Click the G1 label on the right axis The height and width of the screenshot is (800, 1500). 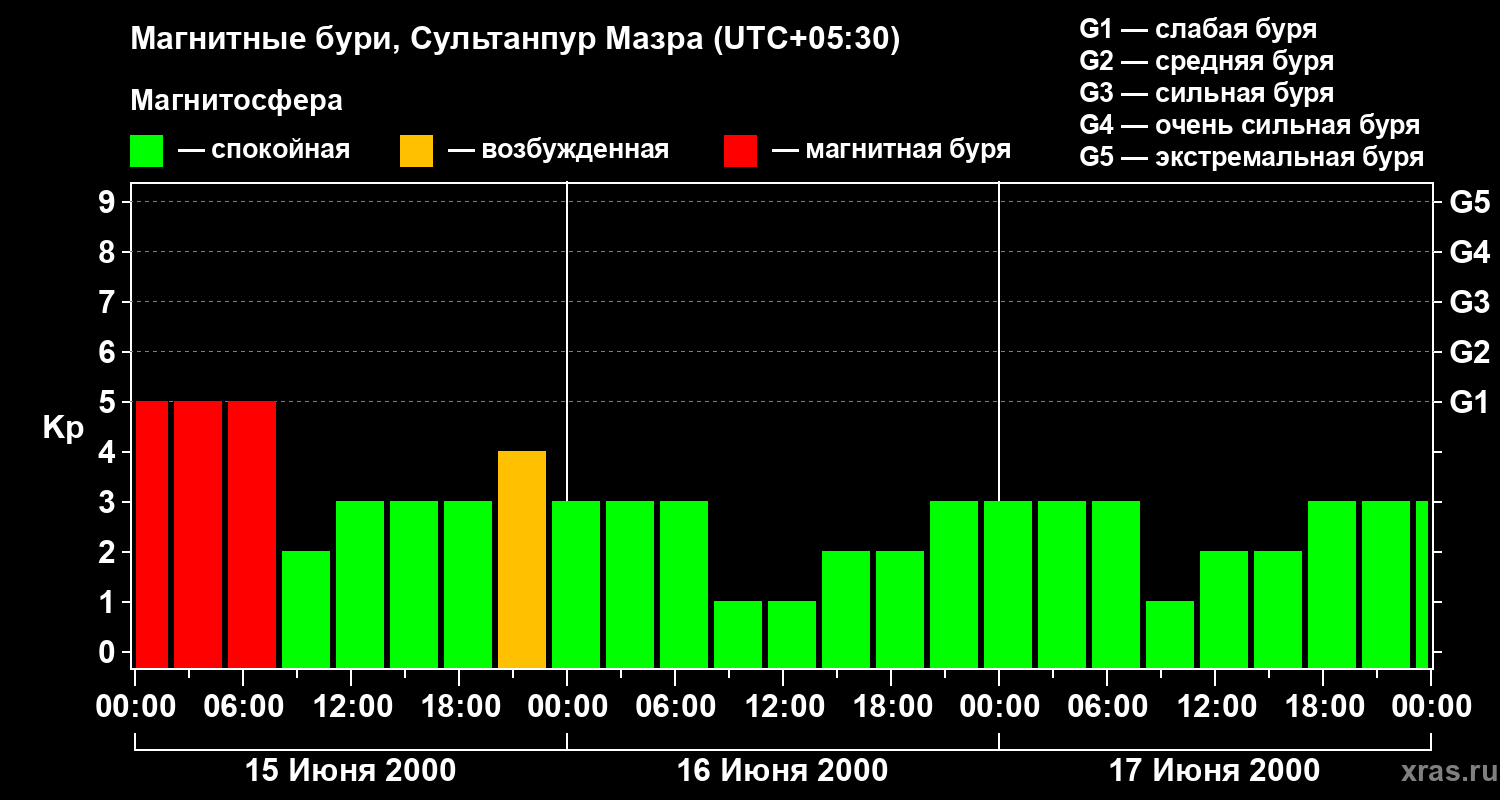pos(1470,403)
